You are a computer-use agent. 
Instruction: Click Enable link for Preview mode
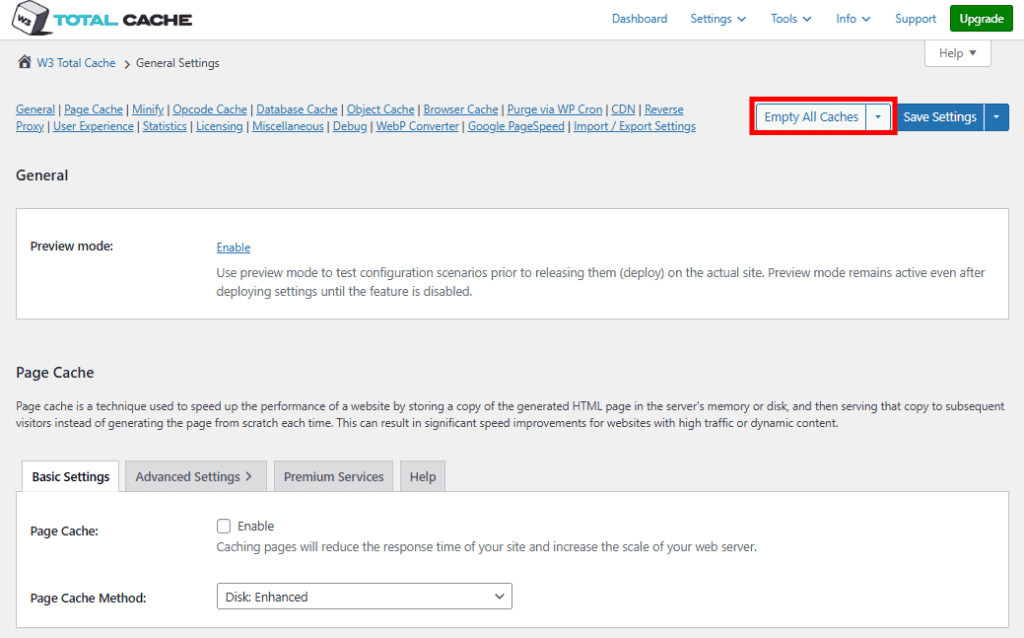point(233,247)
